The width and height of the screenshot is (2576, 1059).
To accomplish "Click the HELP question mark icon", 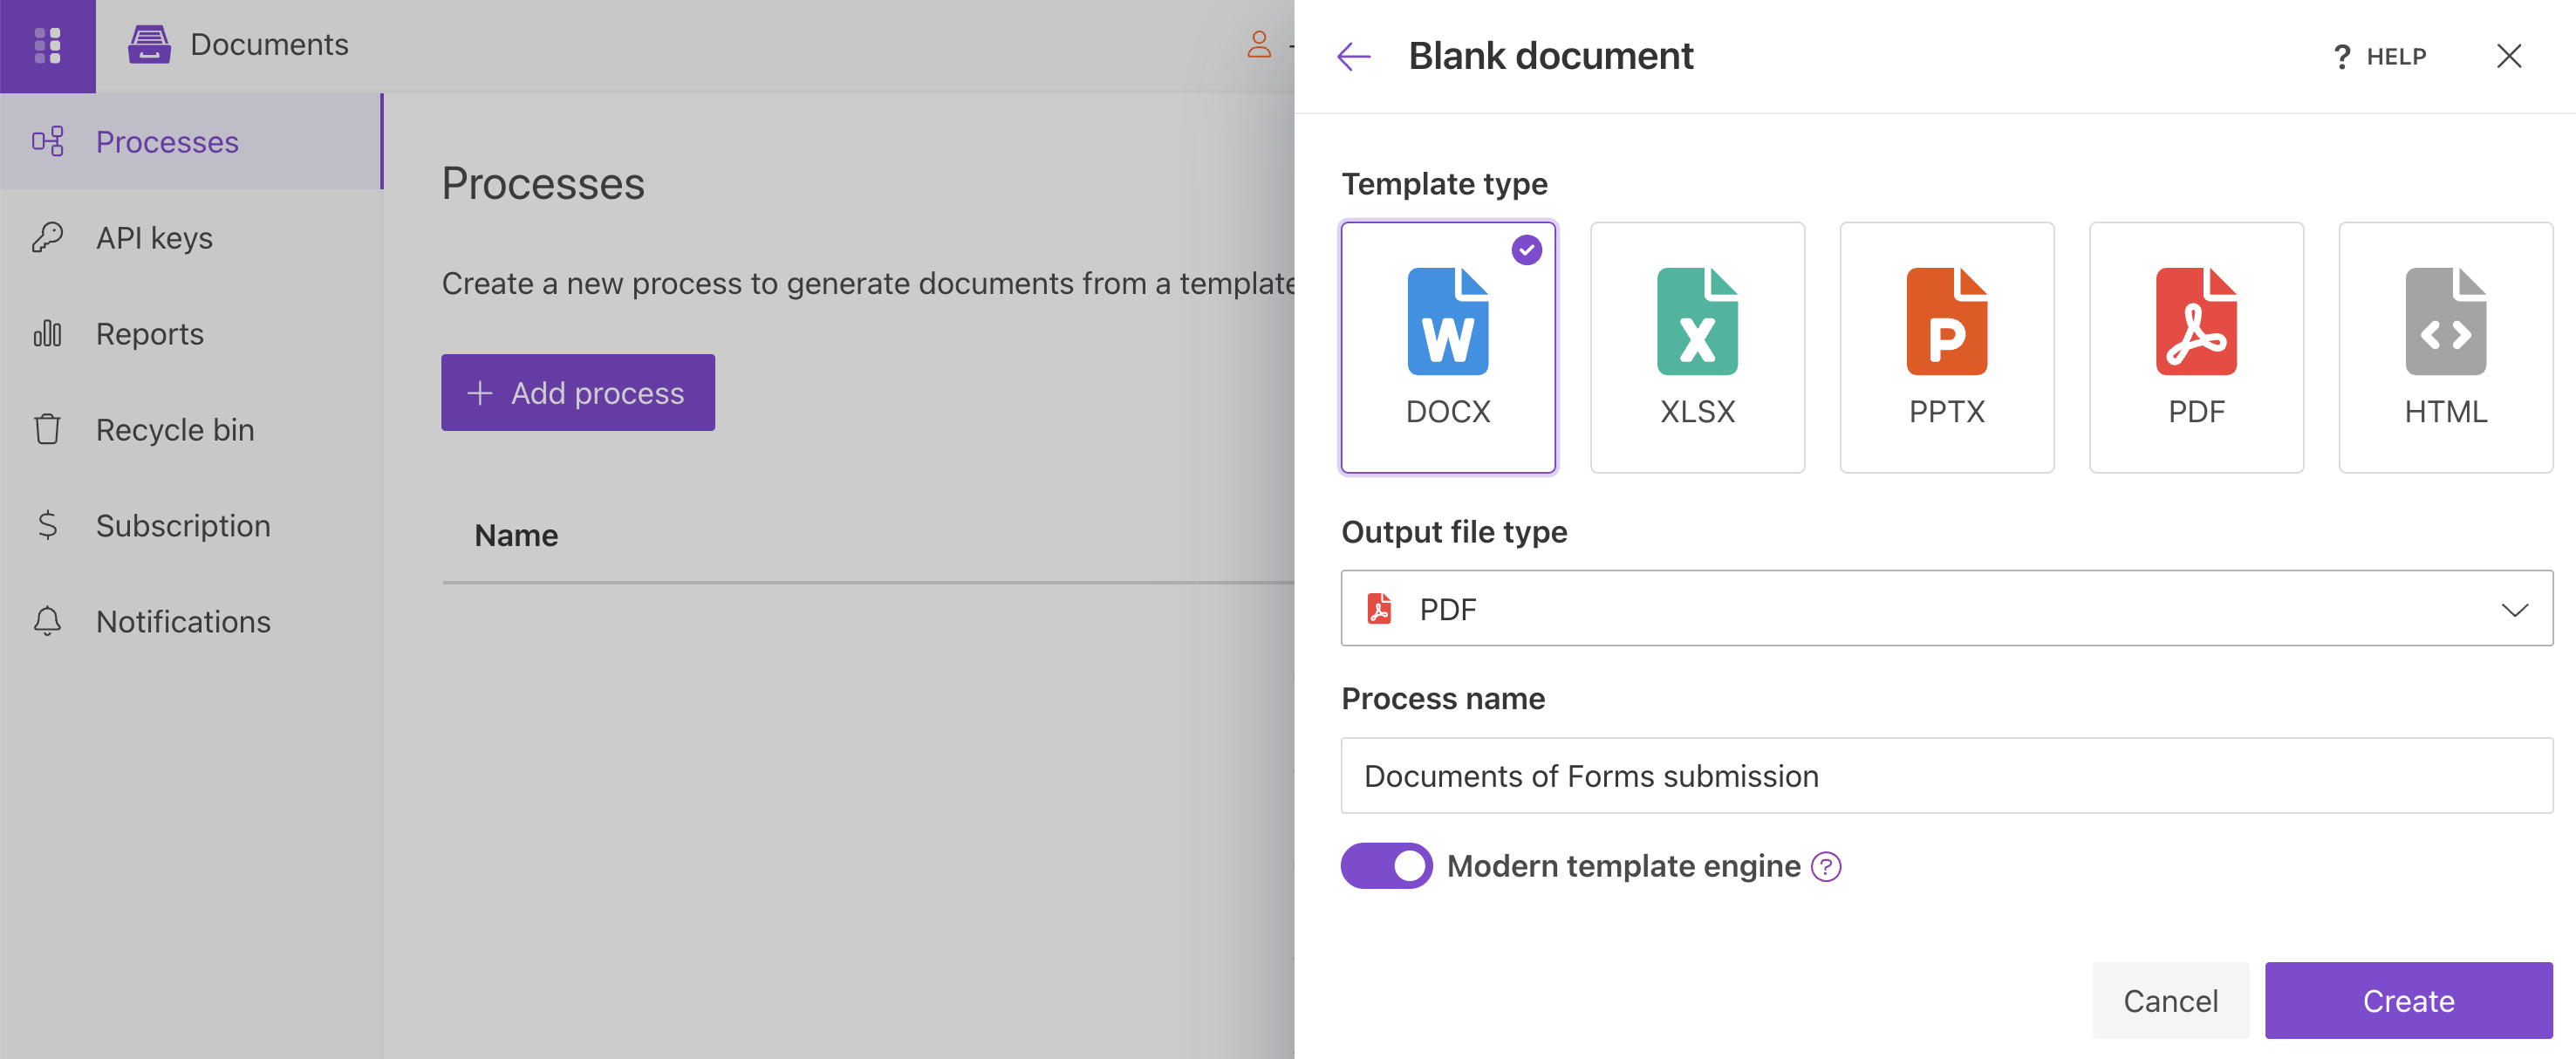I will coord(2341,57).
